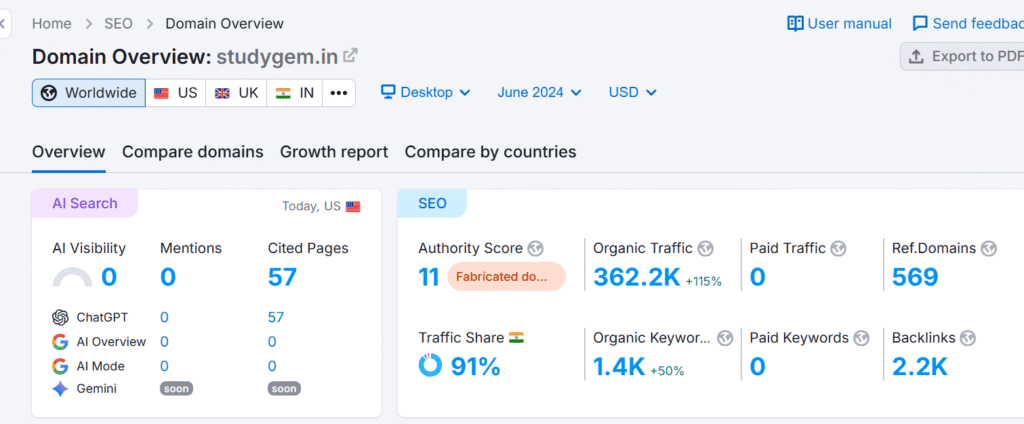Click globe info icon beside Backlinks
The image size is (1024, 424).
[x=968, y=338]
